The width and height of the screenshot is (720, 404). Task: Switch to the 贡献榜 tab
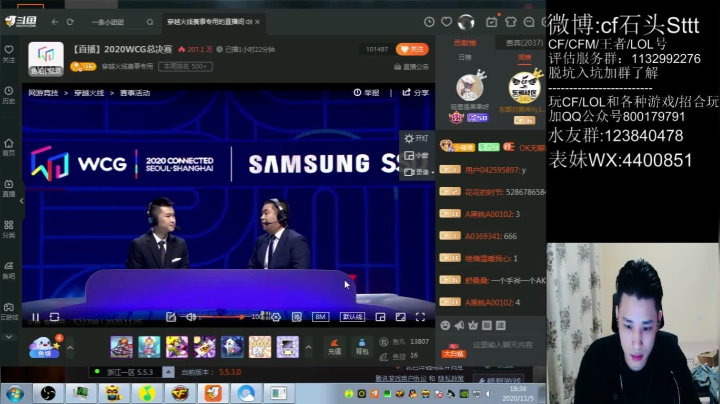pos(465,43)
